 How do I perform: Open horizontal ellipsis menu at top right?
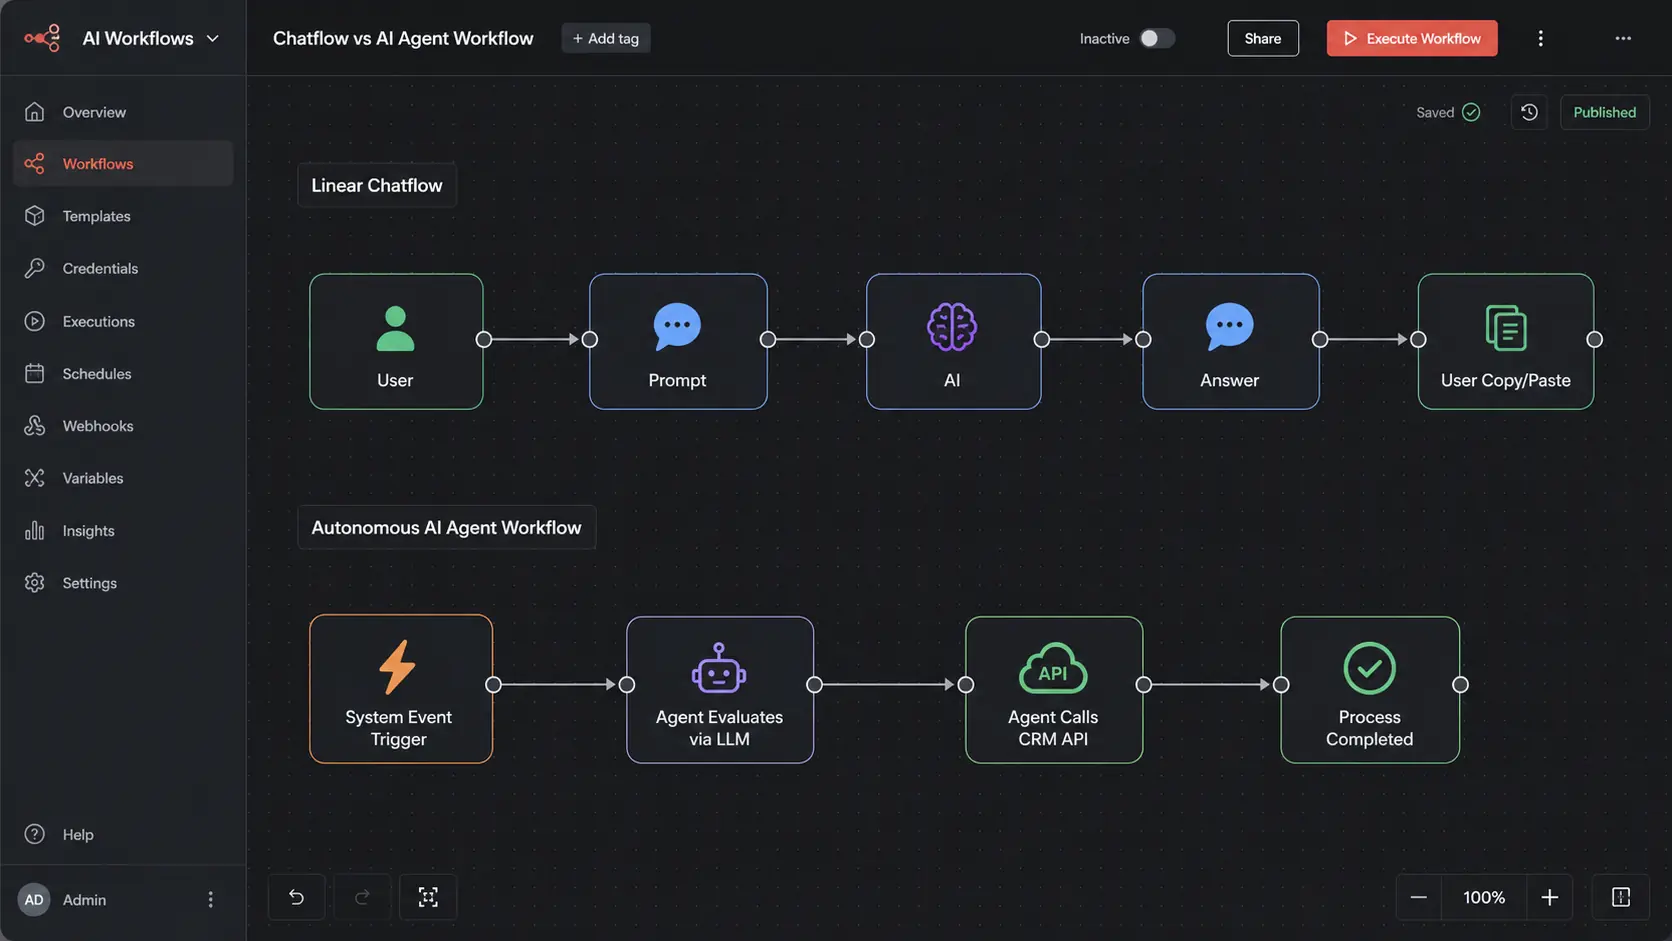tap(1623, 38)
